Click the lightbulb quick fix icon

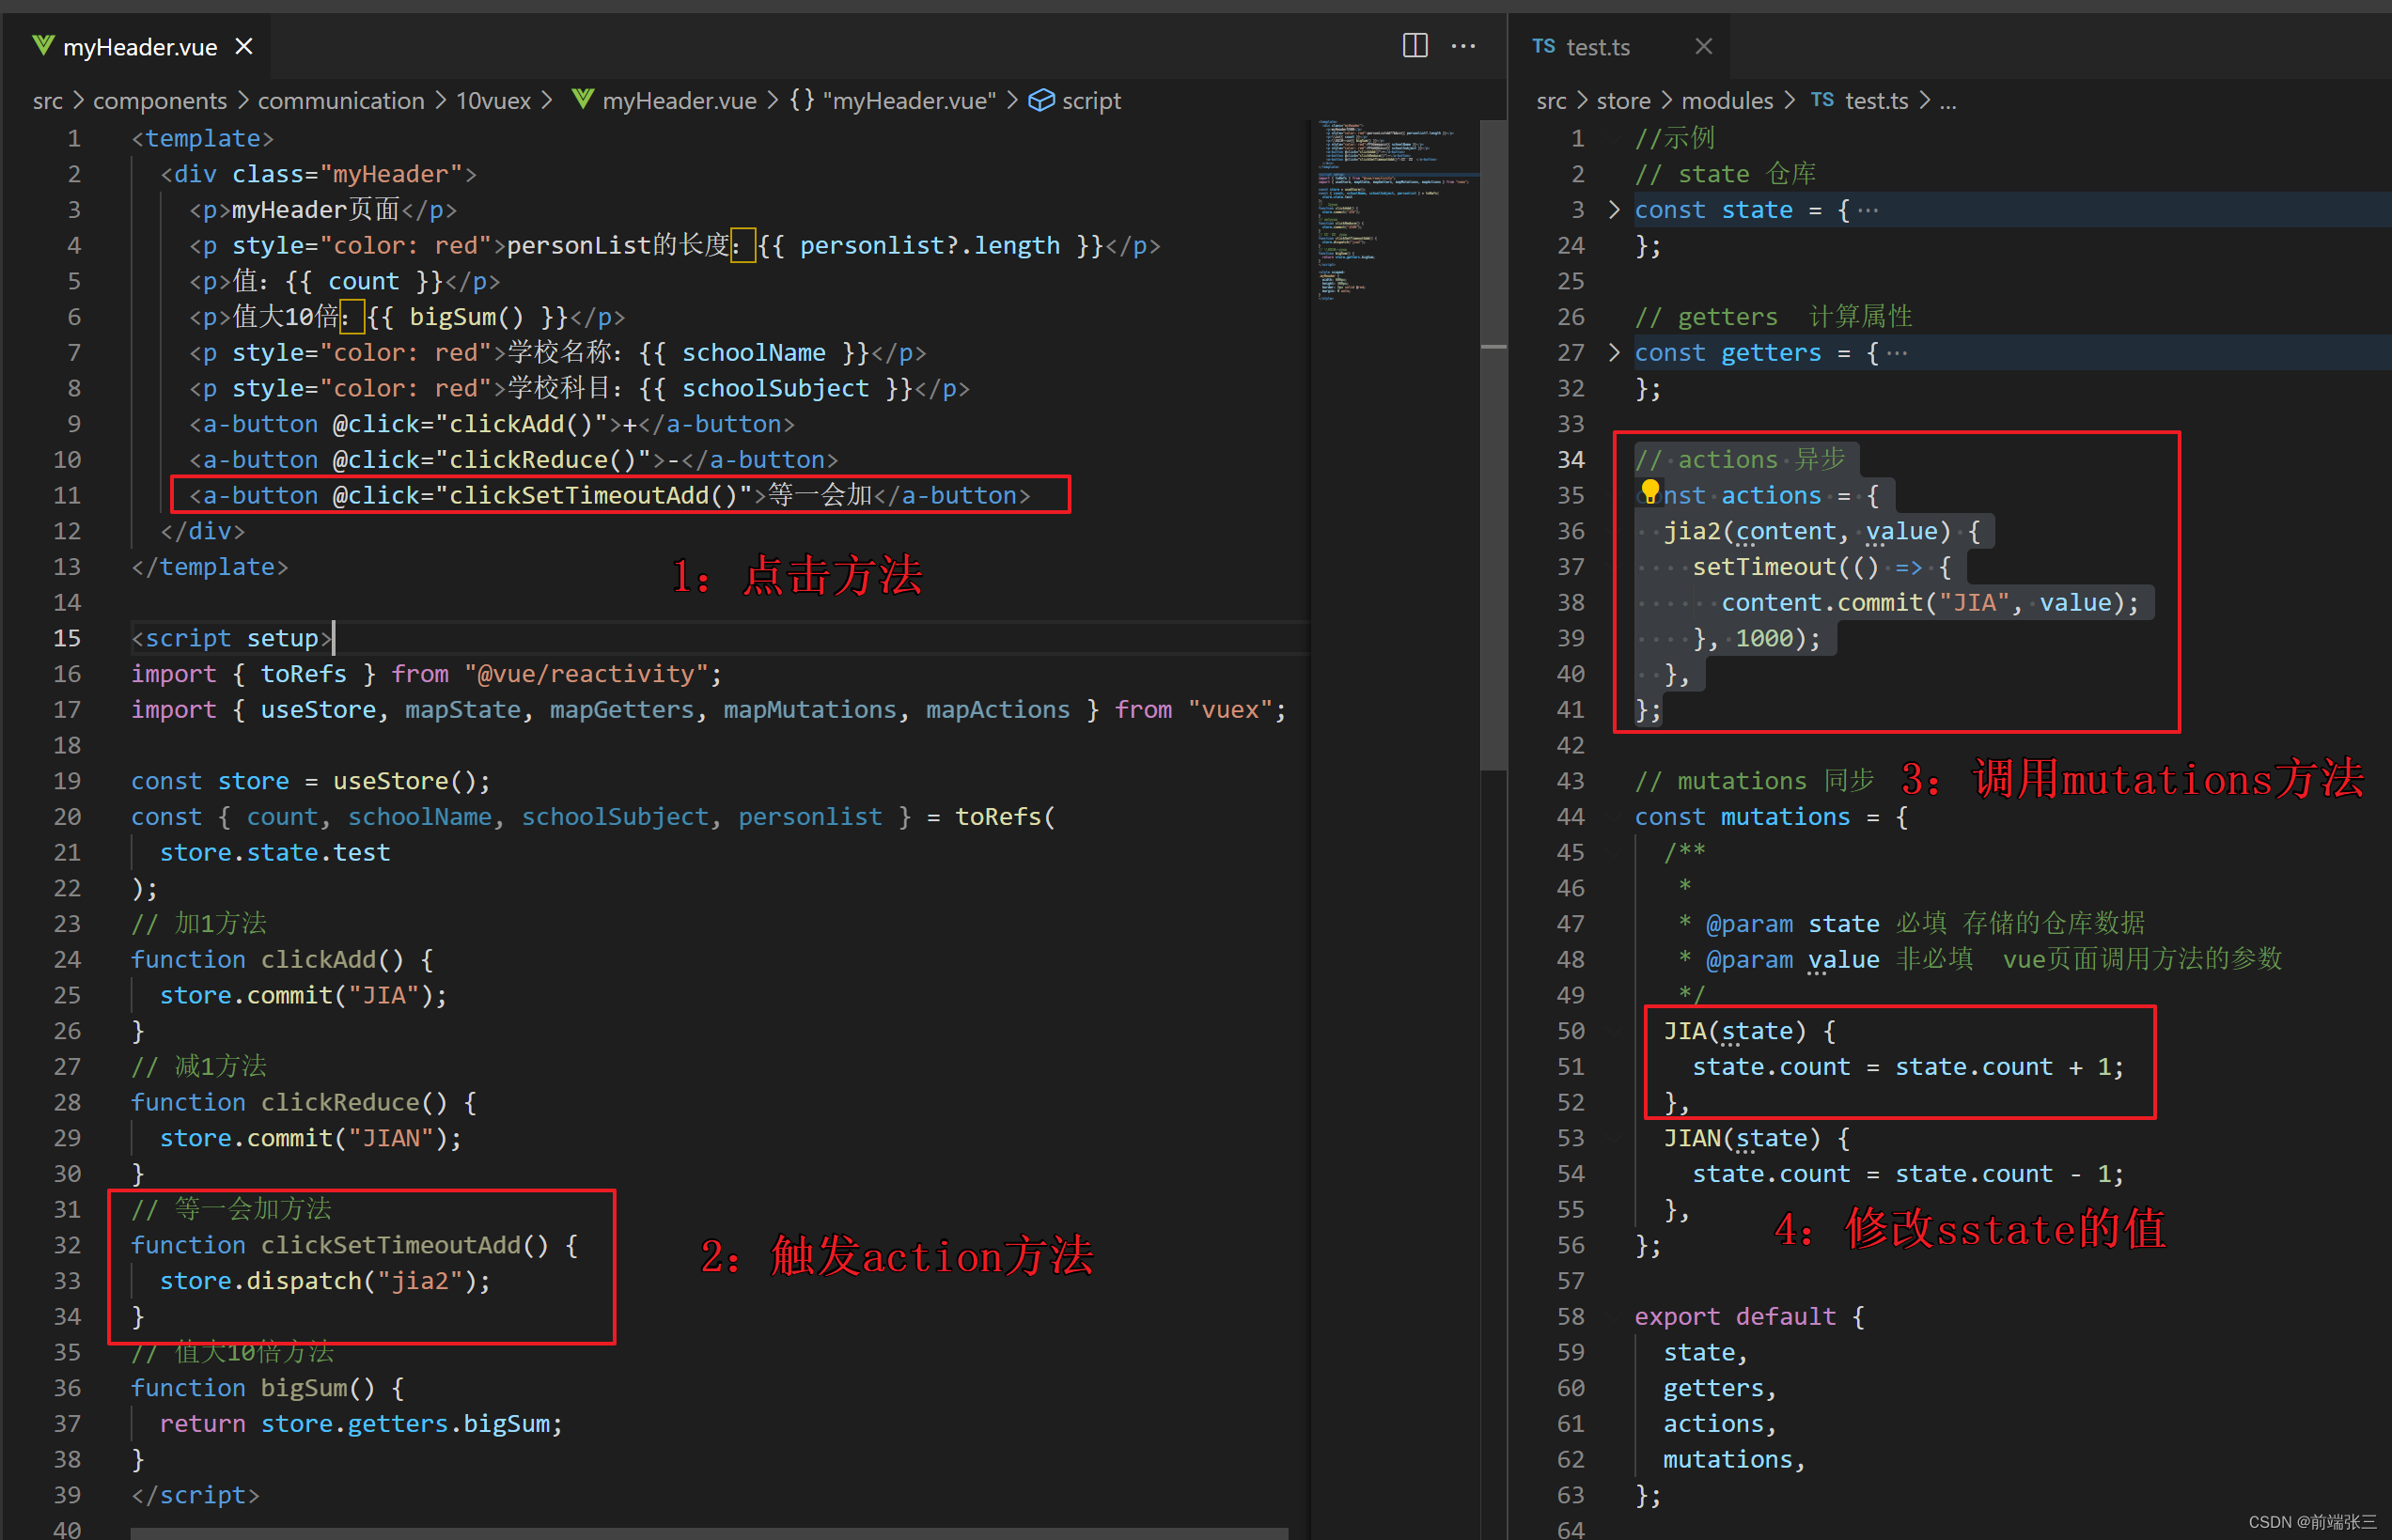(1650, 491)
